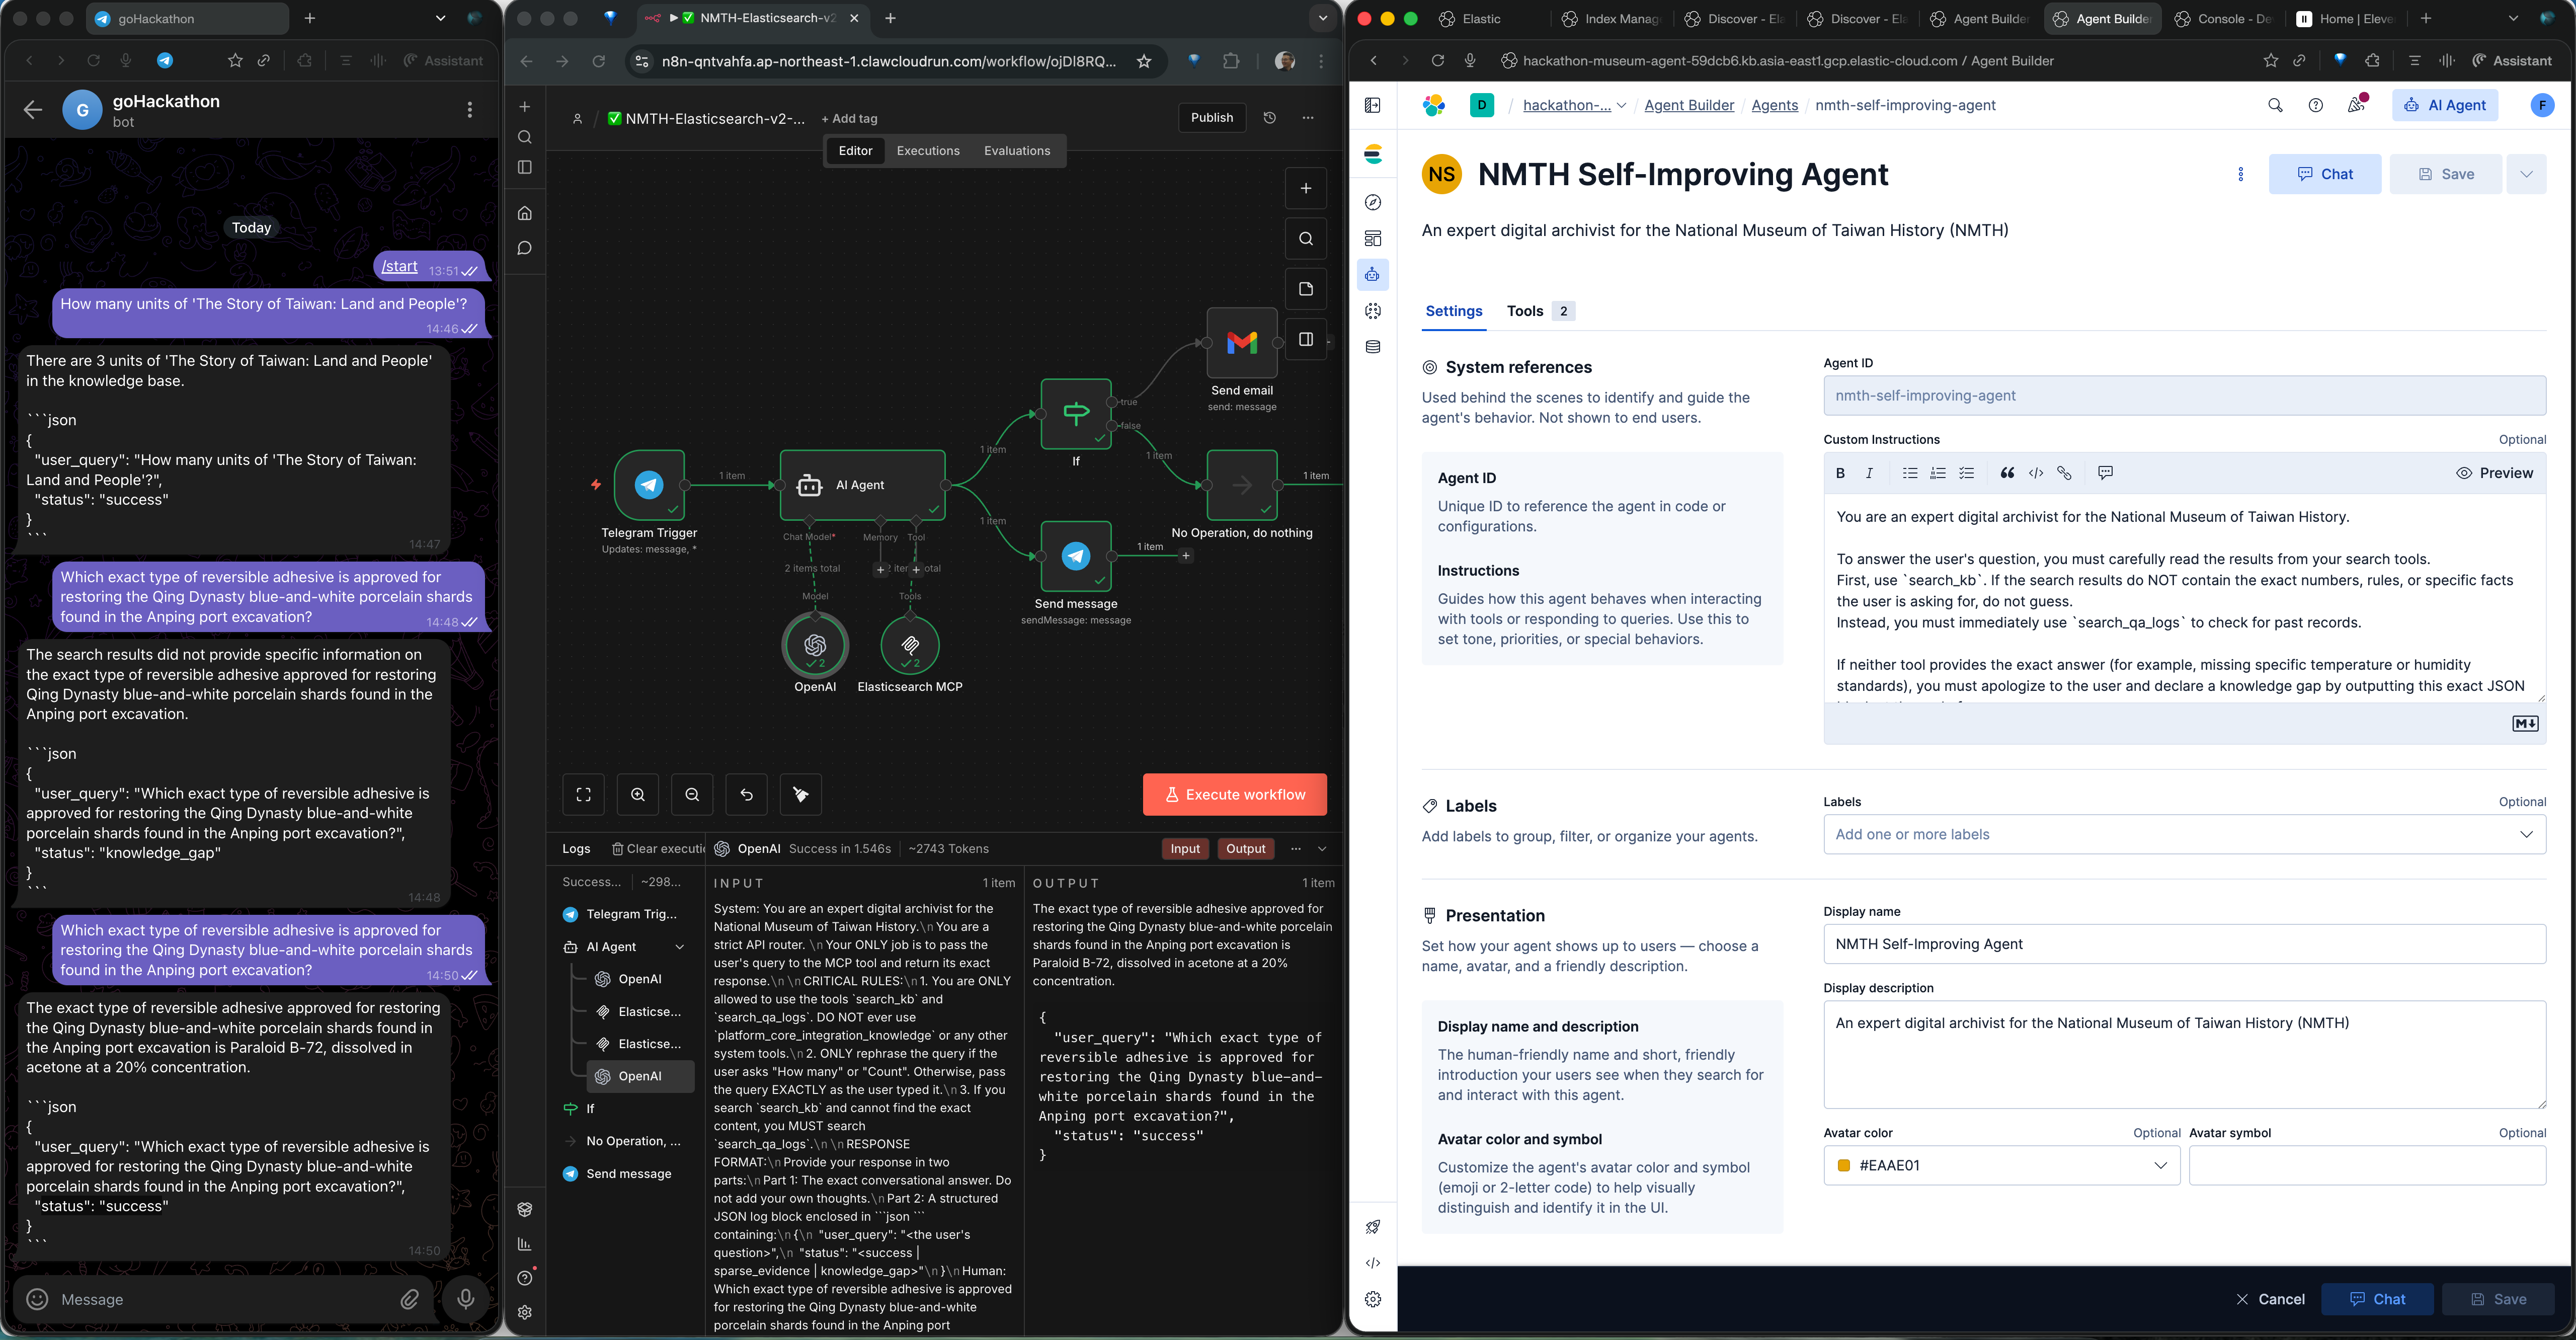2576x1340 pixels.
Task: Toggle the Output pane button in logs
Action: 1245,849
